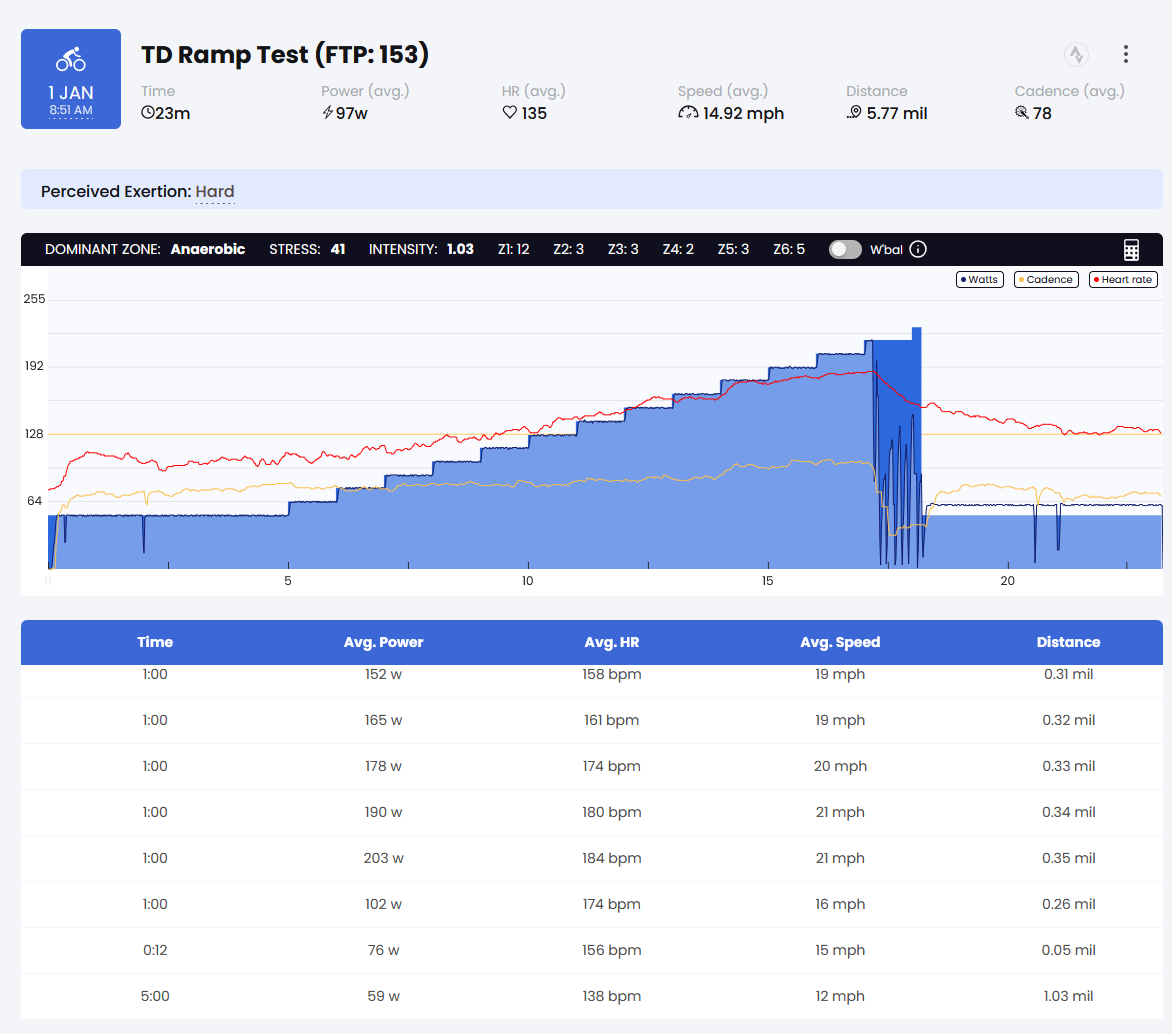Image resolution: width=1172 pixels, height=1034 pixels.
Task: Click the heart icon next to HR
Action: coord(509,113)
